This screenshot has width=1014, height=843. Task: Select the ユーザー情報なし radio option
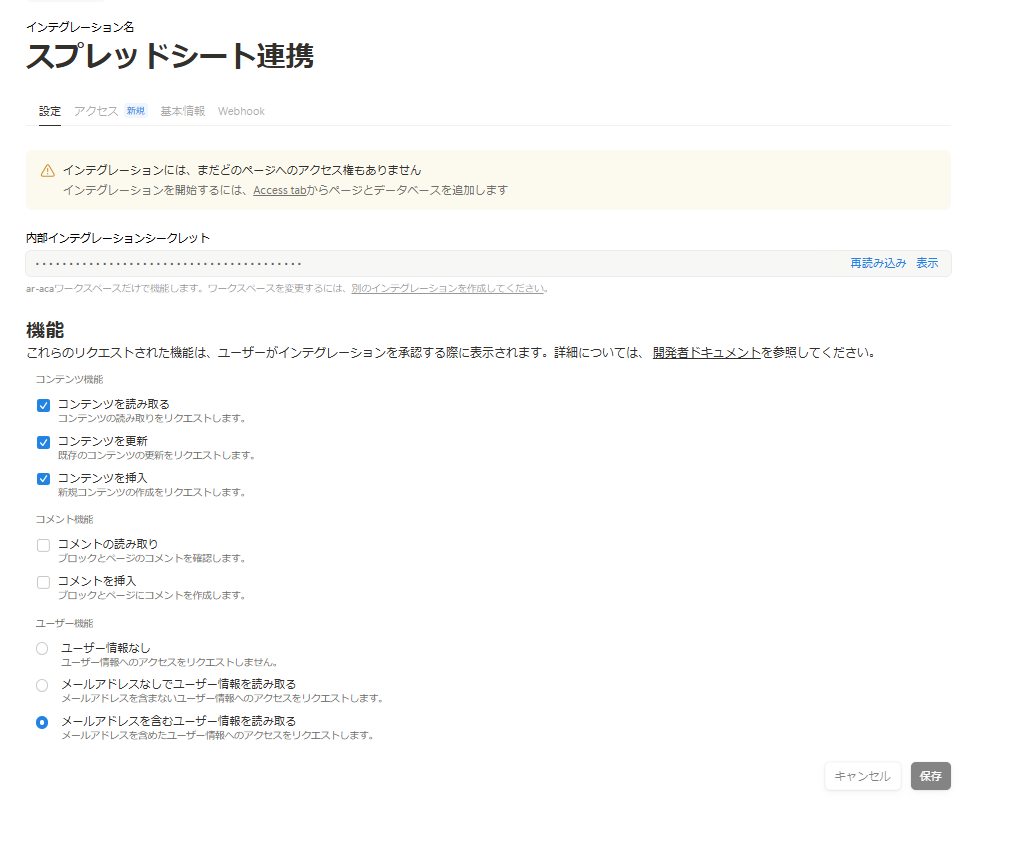point(42,649)
